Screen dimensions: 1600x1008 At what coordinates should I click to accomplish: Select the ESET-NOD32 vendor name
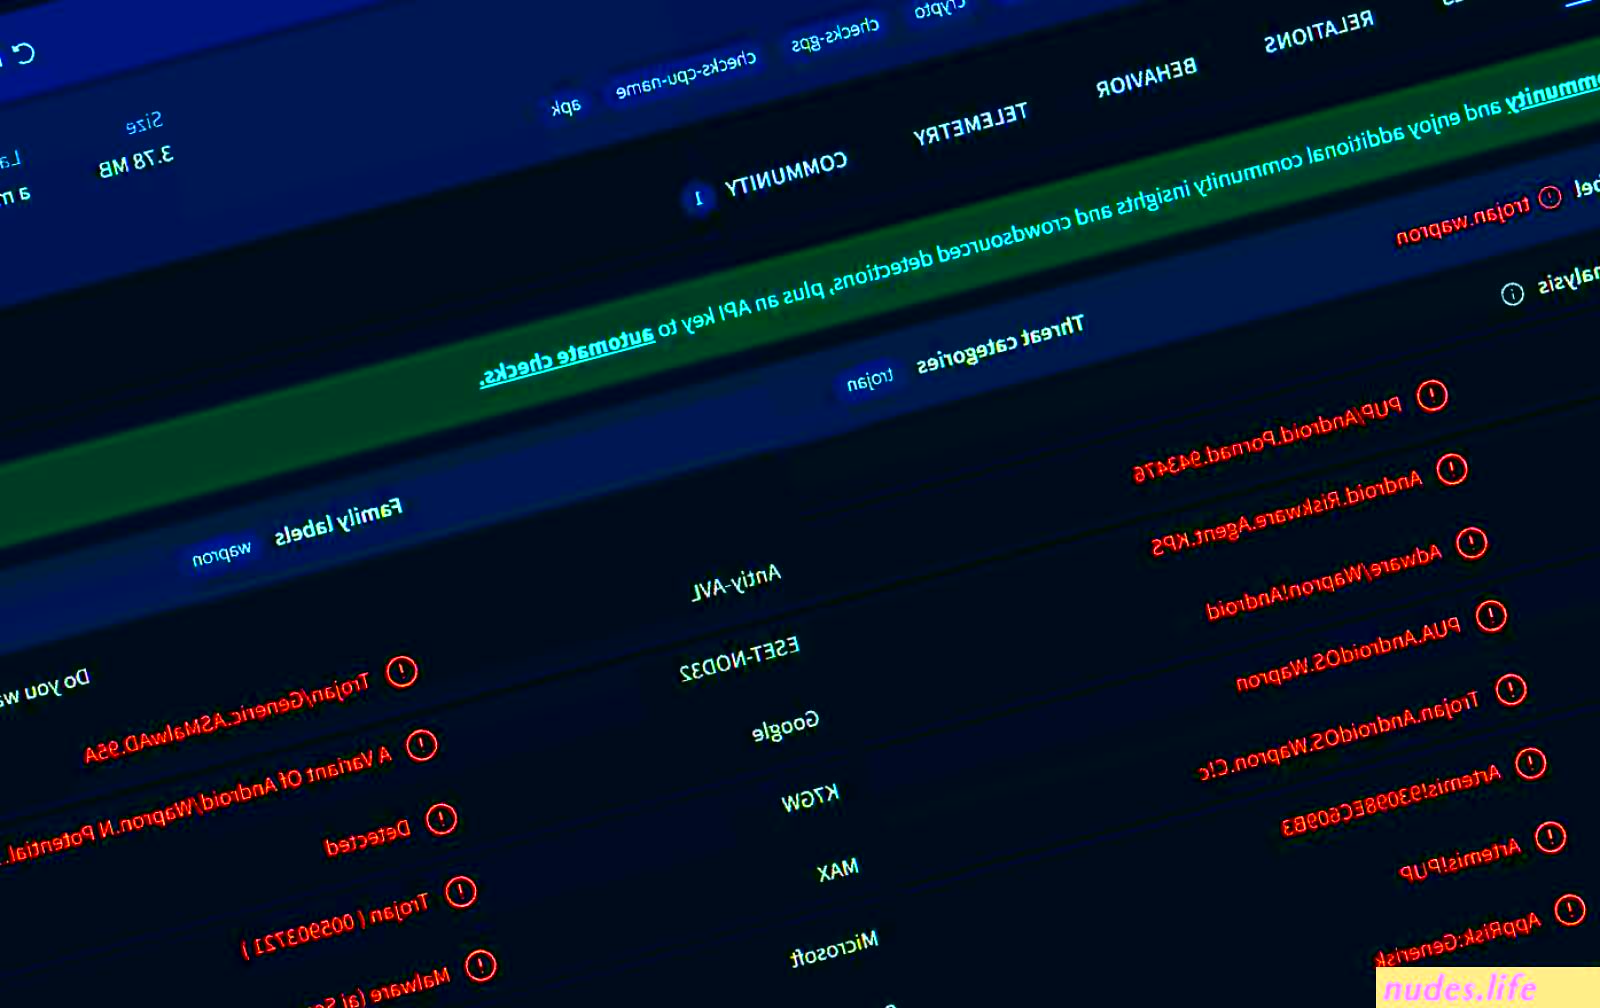point(739,658)
